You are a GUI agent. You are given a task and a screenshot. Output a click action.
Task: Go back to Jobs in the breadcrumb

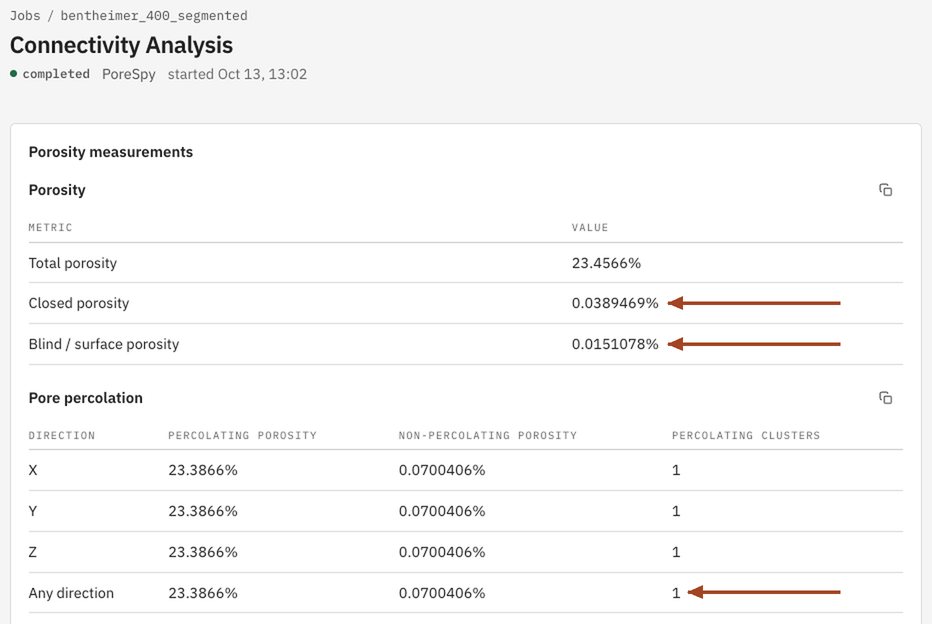point(25,16)
